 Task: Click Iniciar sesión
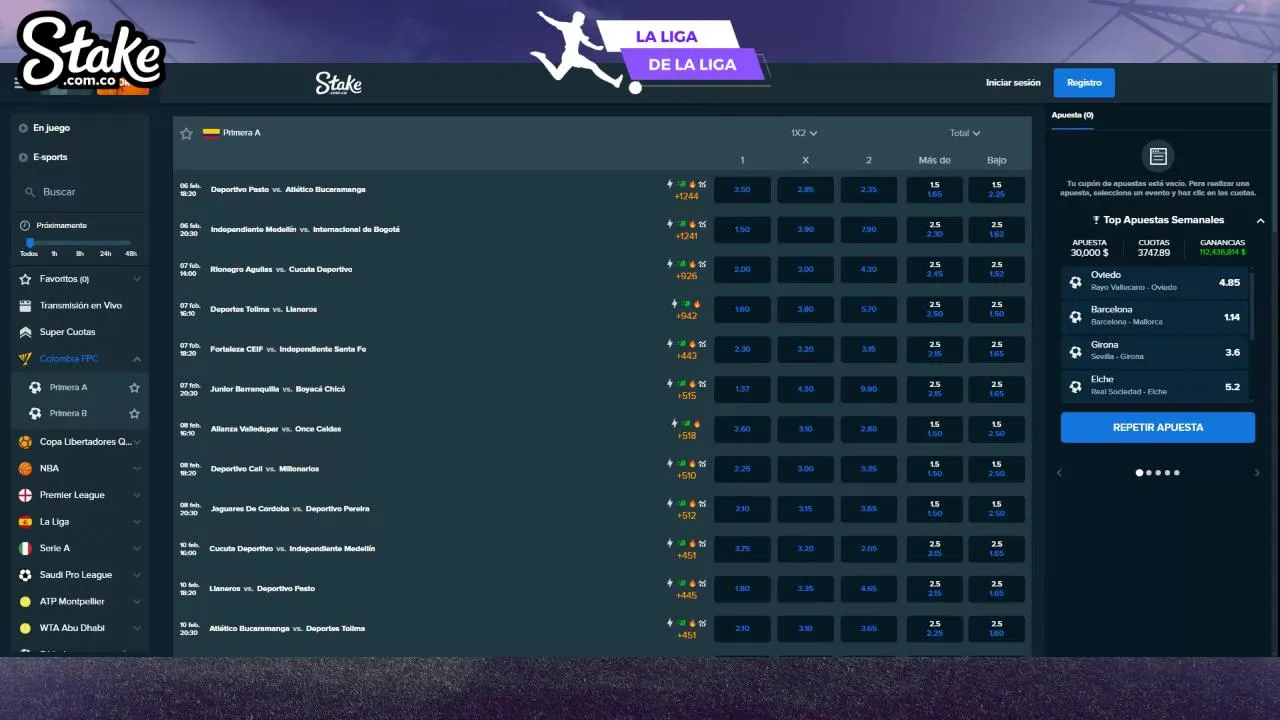(1013, 83)
